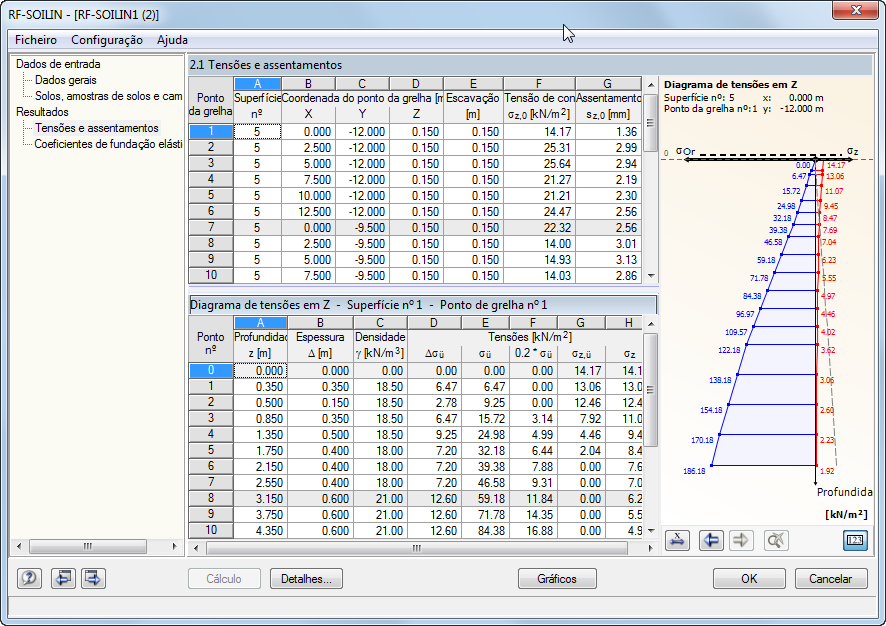Image resolution: width=886 pixels, height=626 pixels.
Task: Click down arrow of lower table scrollbar
Action: [651, 531]
